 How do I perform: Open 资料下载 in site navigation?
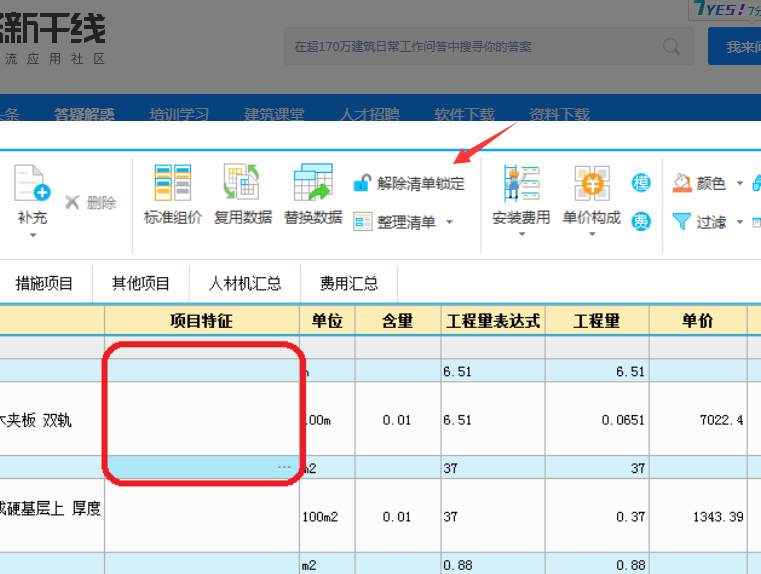559,115
